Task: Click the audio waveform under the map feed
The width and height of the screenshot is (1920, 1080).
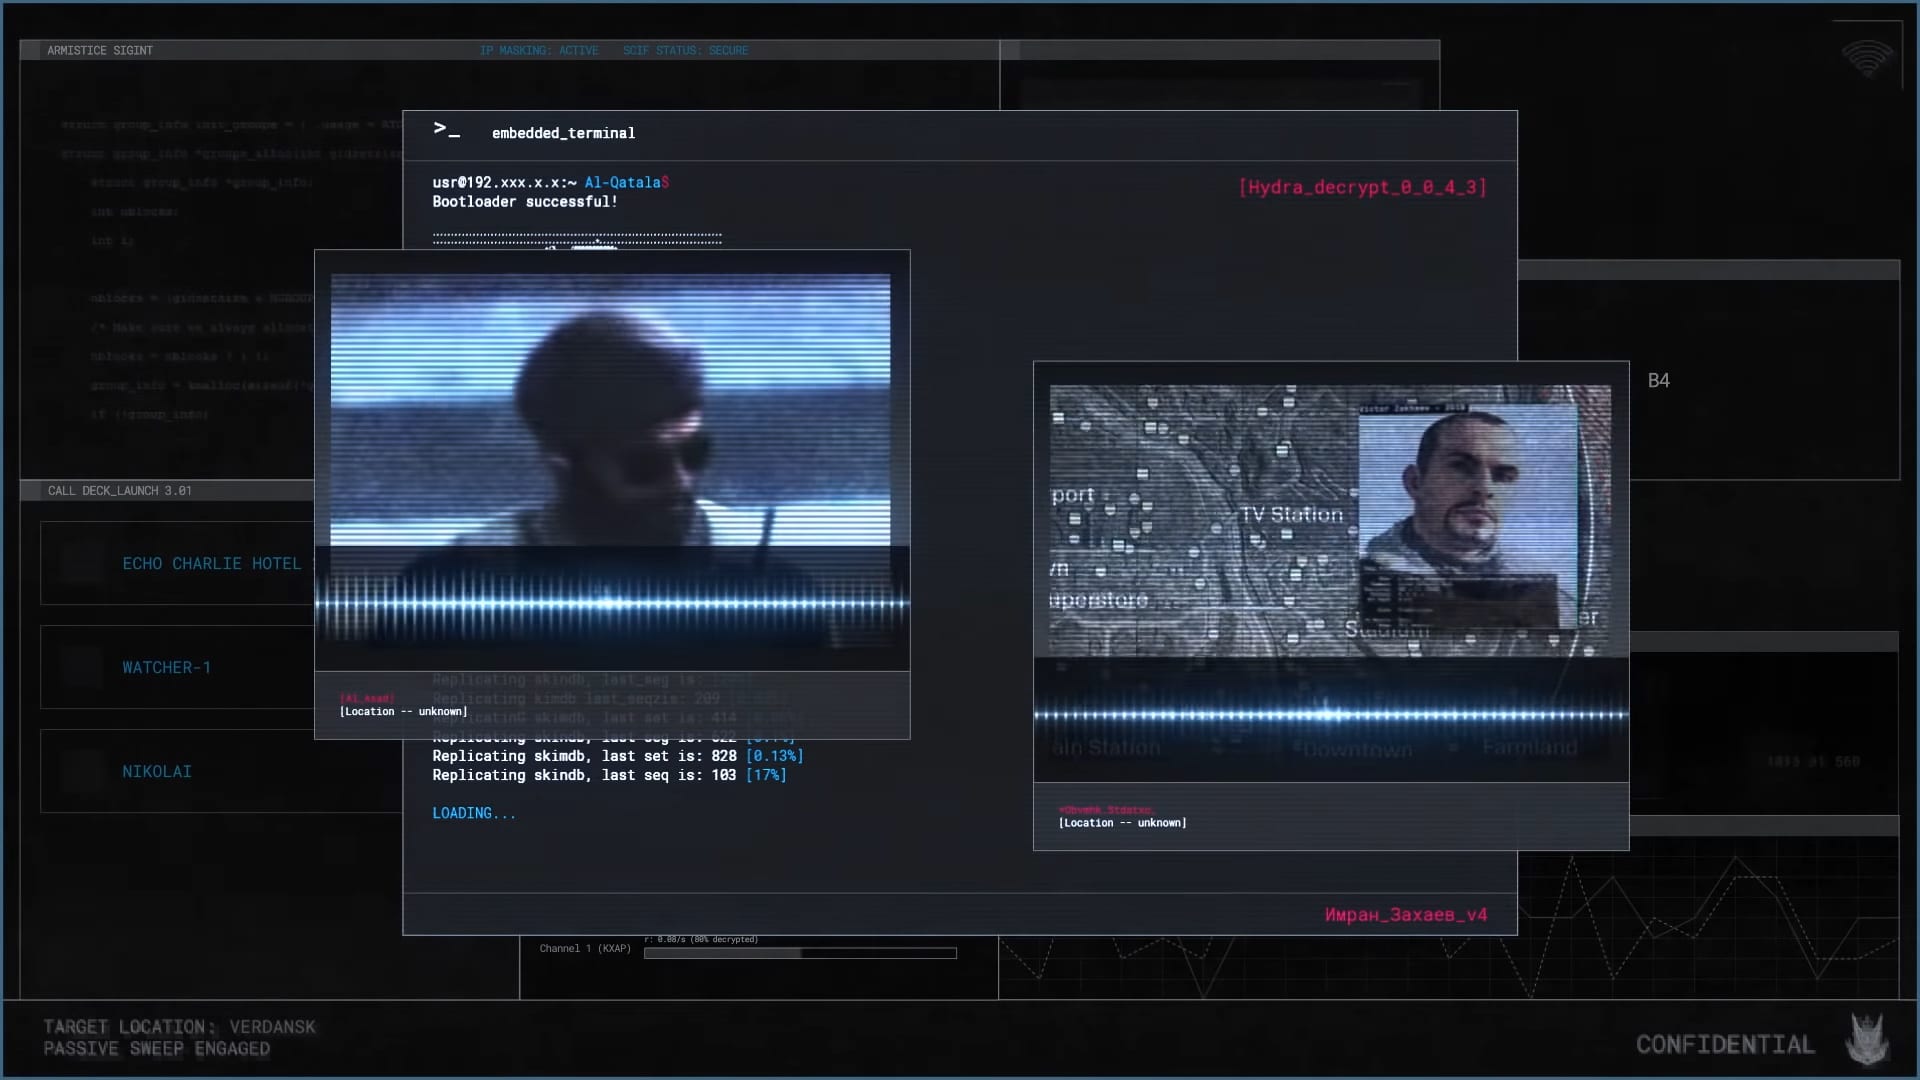Action: (x=1330, y=715)
